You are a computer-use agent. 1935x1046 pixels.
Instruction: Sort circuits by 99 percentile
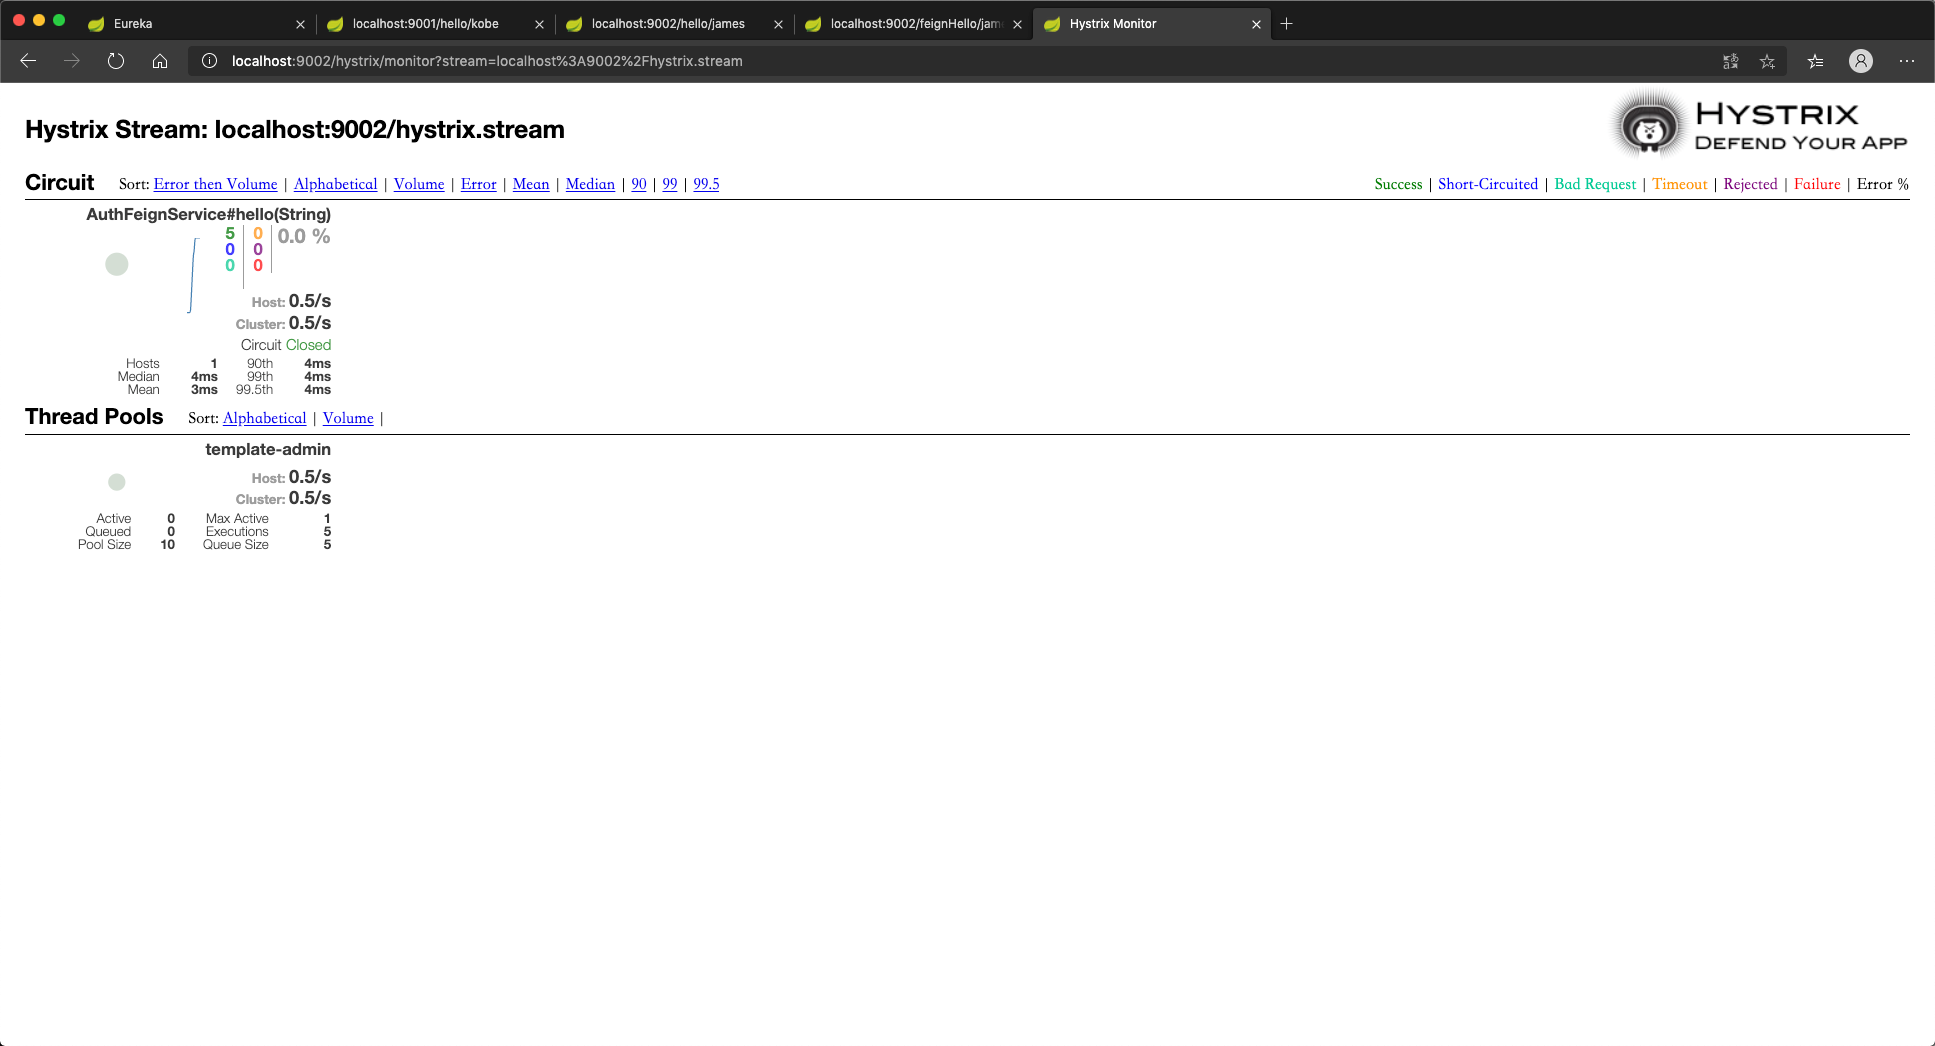point(670,184)
